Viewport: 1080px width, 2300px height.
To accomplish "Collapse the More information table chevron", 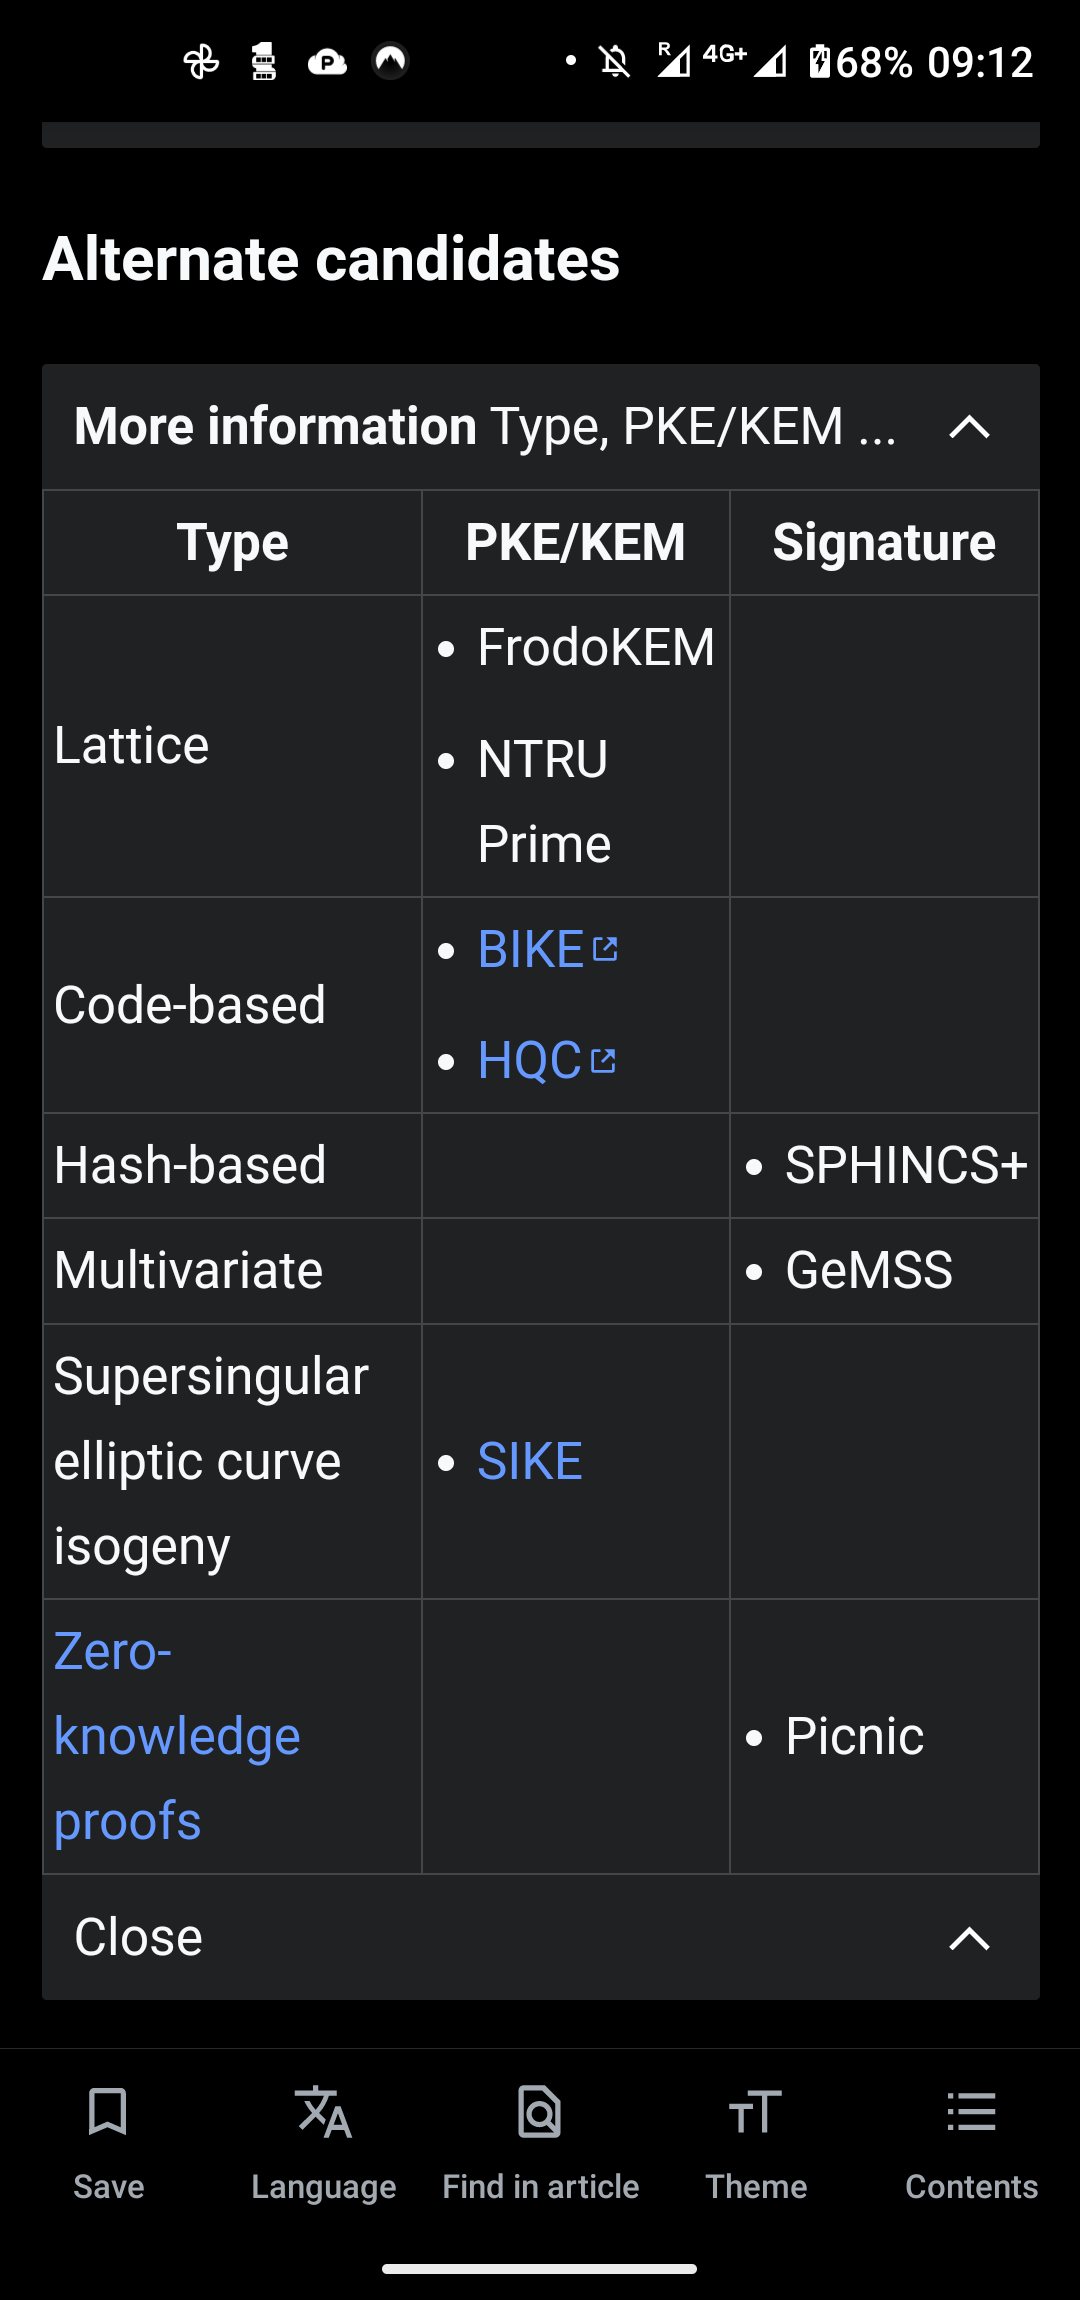I will click(x=969, y=427).
